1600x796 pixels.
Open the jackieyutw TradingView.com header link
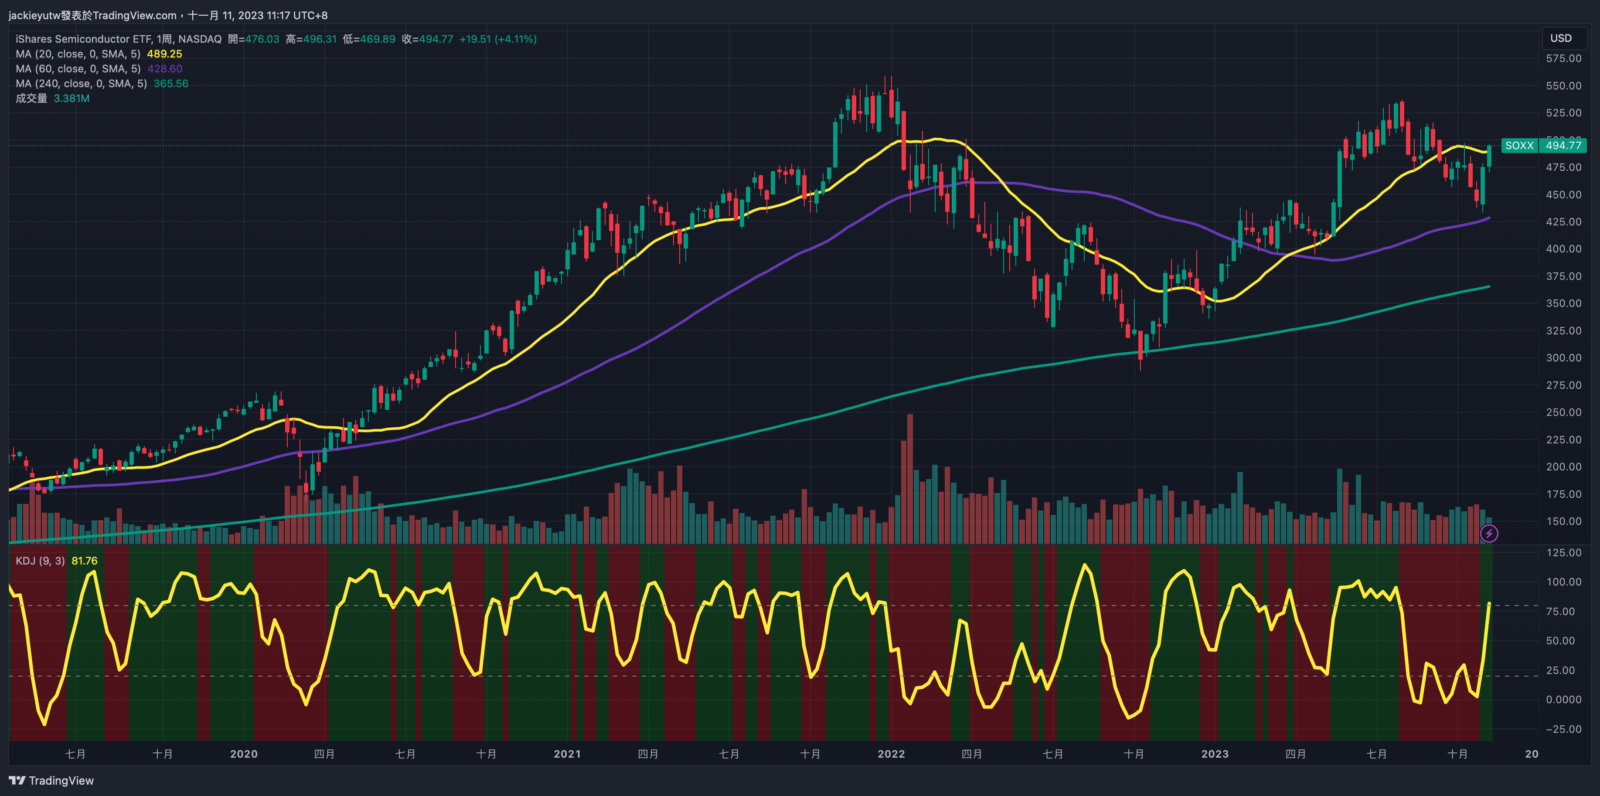[x=93, y=15]
